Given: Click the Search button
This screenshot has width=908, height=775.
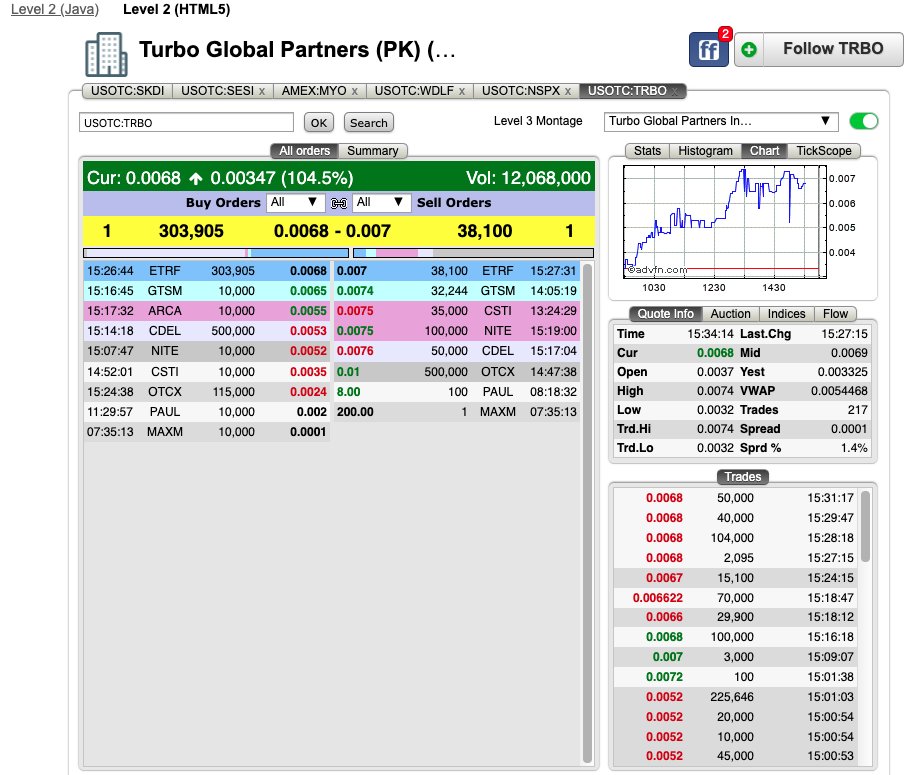Looking at the screenshot, I should (x=369, y=123).
